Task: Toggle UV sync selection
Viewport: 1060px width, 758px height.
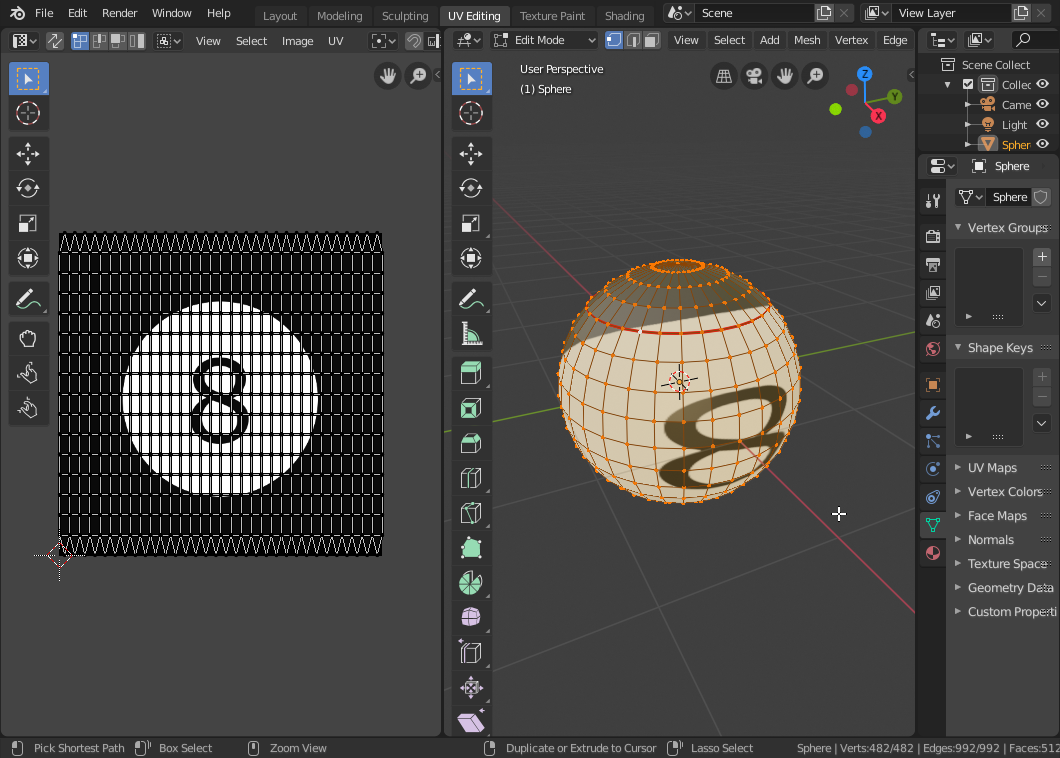Action: coord(54,41)
